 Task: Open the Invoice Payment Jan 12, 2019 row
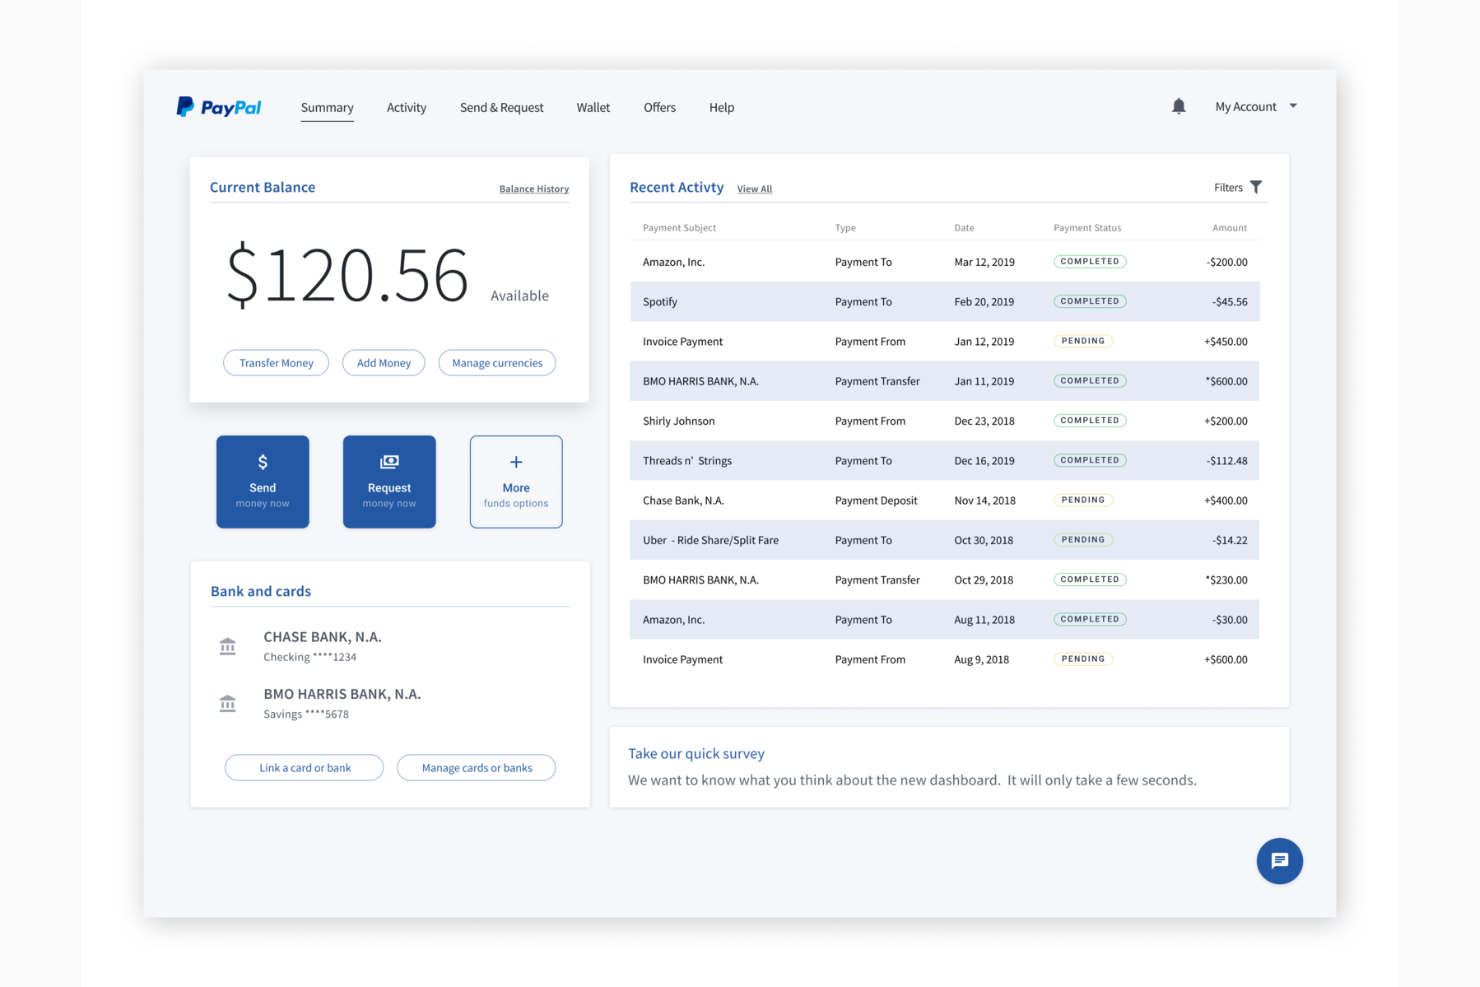click(945, 341)
